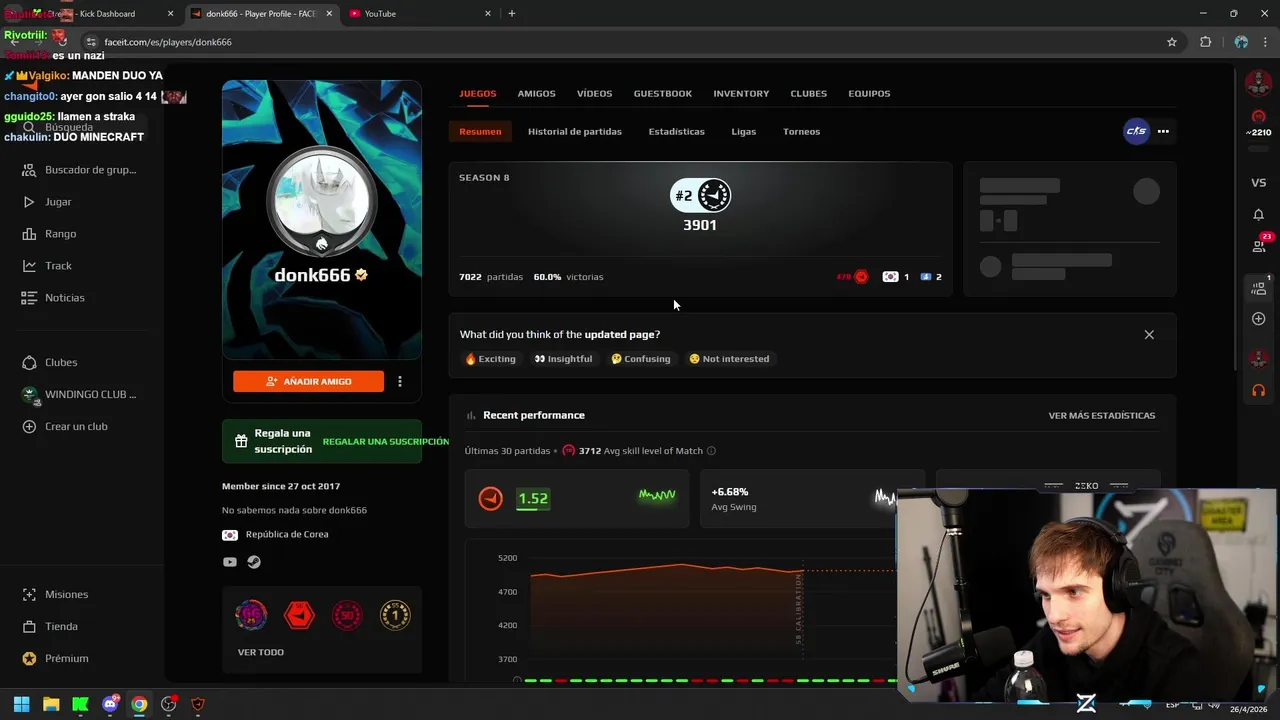
Task: Open the Estadísticas sub-tab
Action: 676,131
